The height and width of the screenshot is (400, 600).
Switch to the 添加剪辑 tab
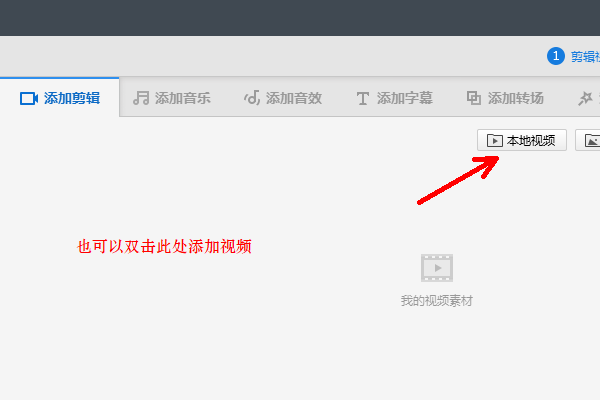[x=60, y=98]
